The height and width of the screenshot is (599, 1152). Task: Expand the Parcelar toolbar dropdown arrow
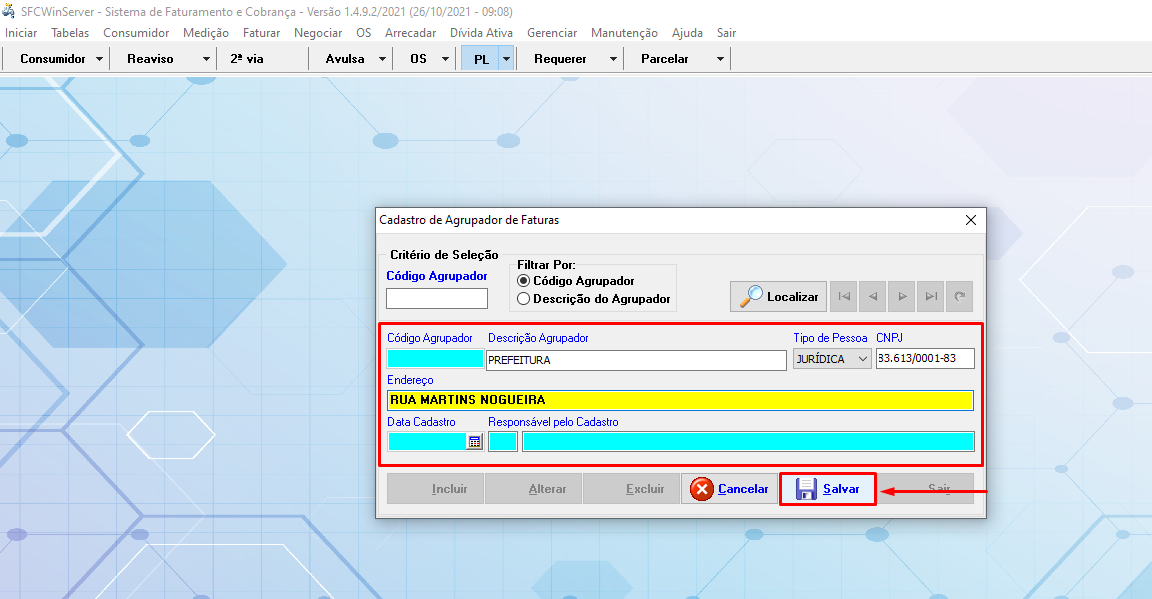pyautogui.click(x=720, y=59)
